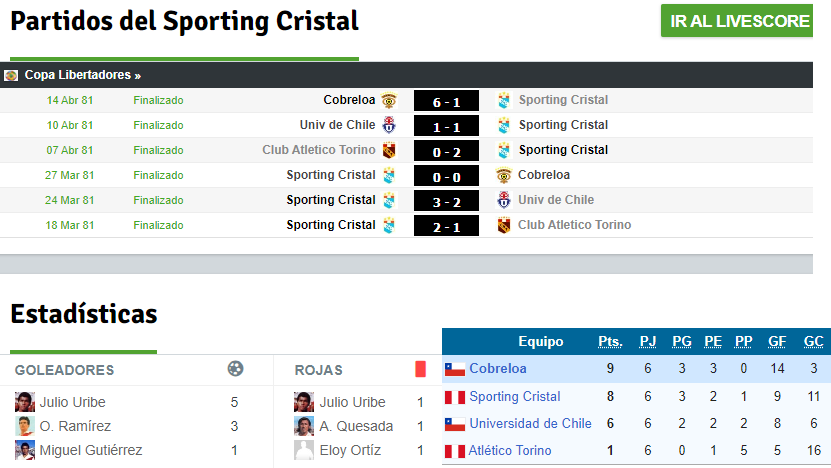Click the IR AL LIVESCORE button
Image resolution: width=831 pixels, height=468 pixels.
737,21
